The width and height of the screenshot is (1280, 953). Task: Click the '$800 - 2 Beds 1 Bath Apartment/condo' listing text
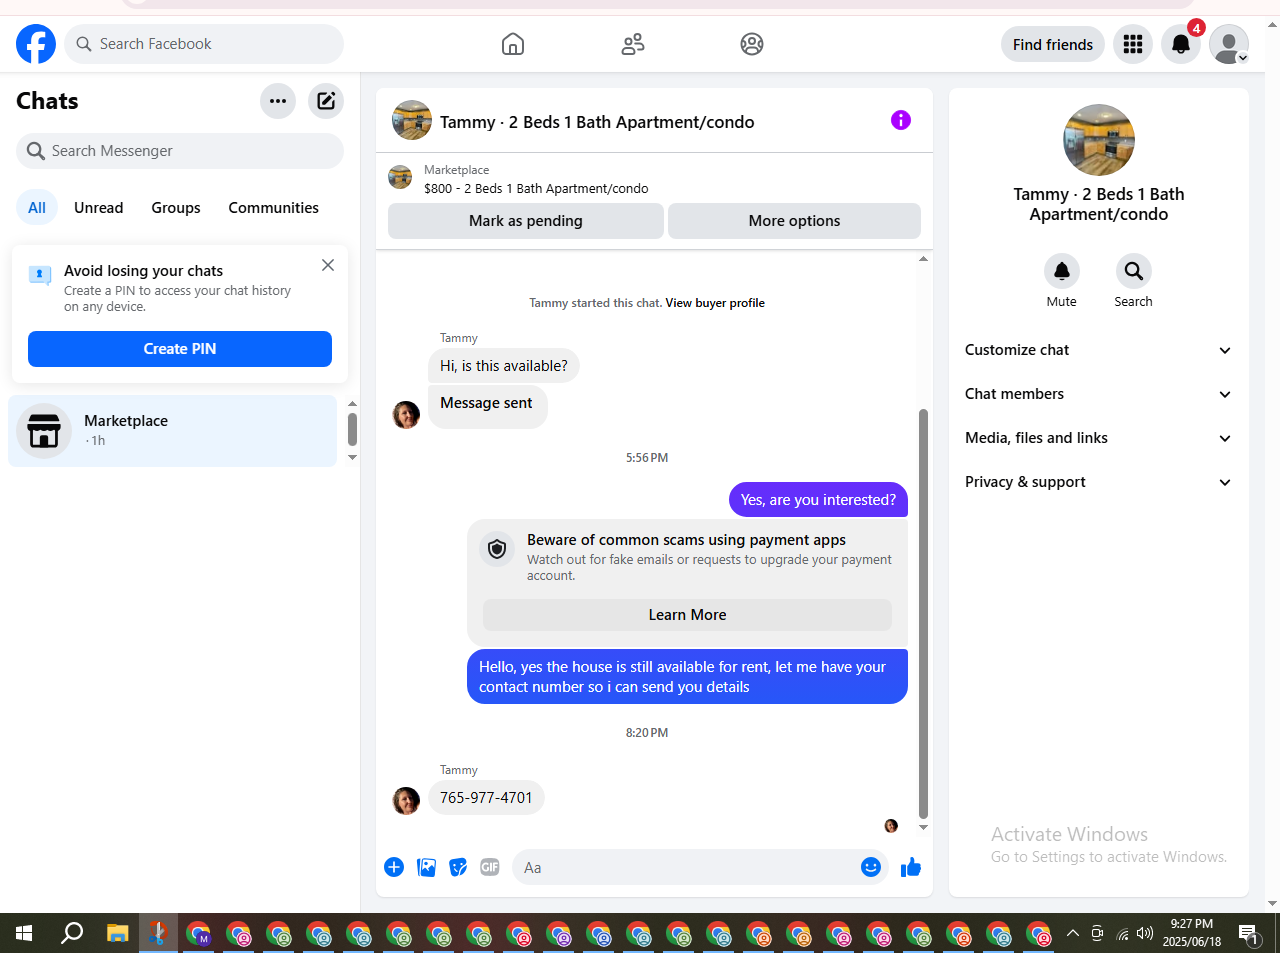click(536, 189)
